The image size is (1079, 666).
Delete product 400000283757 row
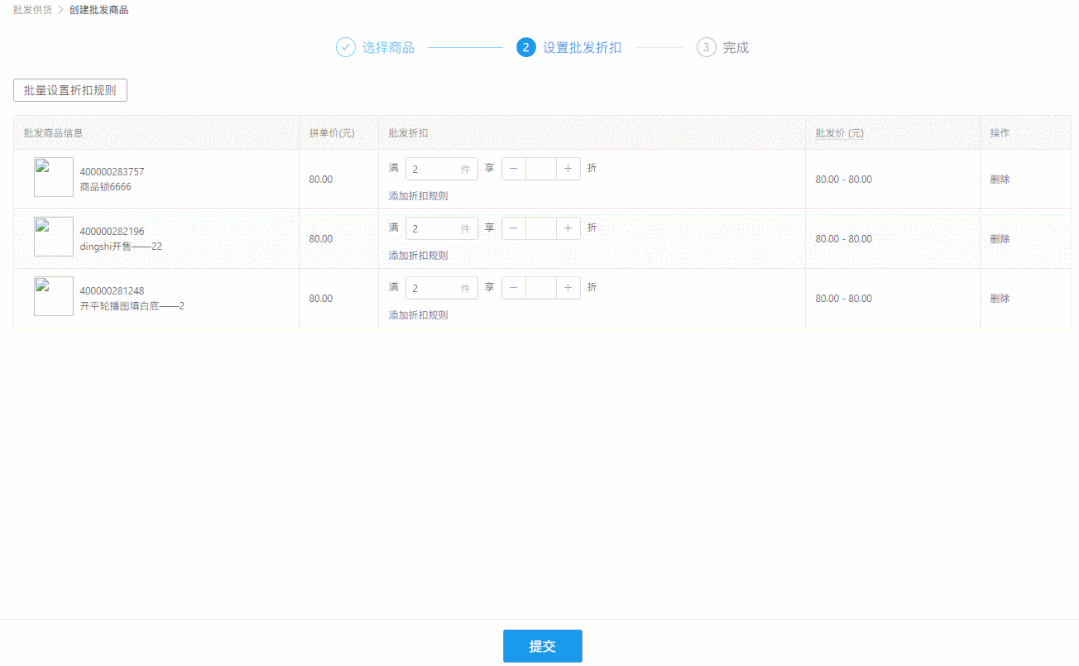point(1000,180)
